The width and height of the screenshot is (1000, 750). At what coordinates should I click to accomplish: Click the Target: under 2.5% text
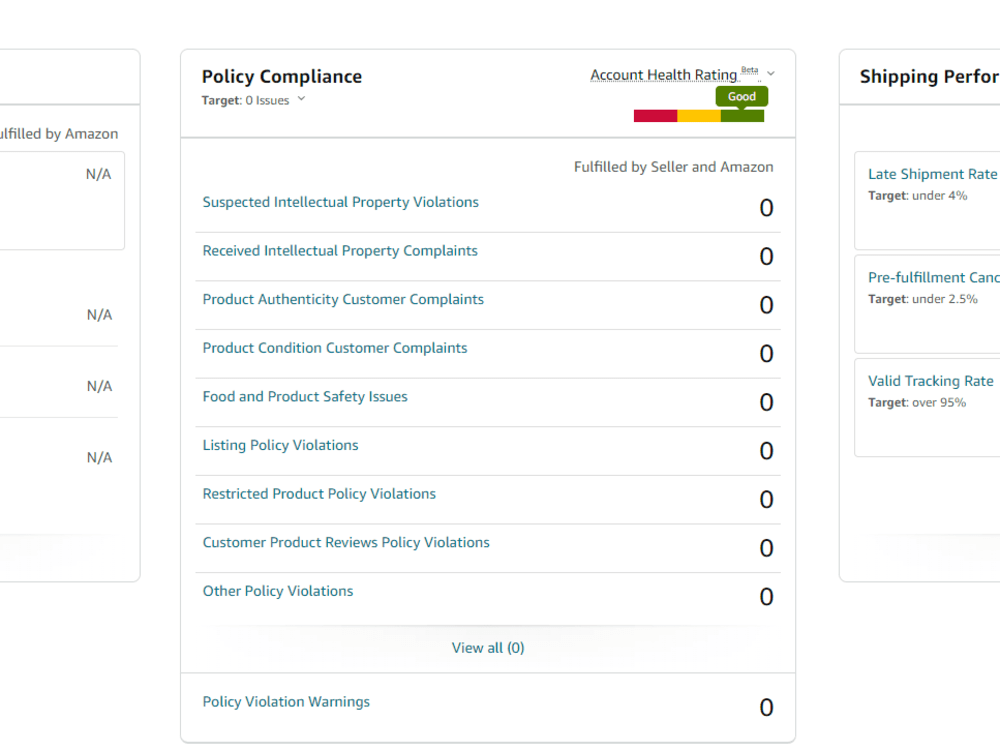[x=923, y=299]
